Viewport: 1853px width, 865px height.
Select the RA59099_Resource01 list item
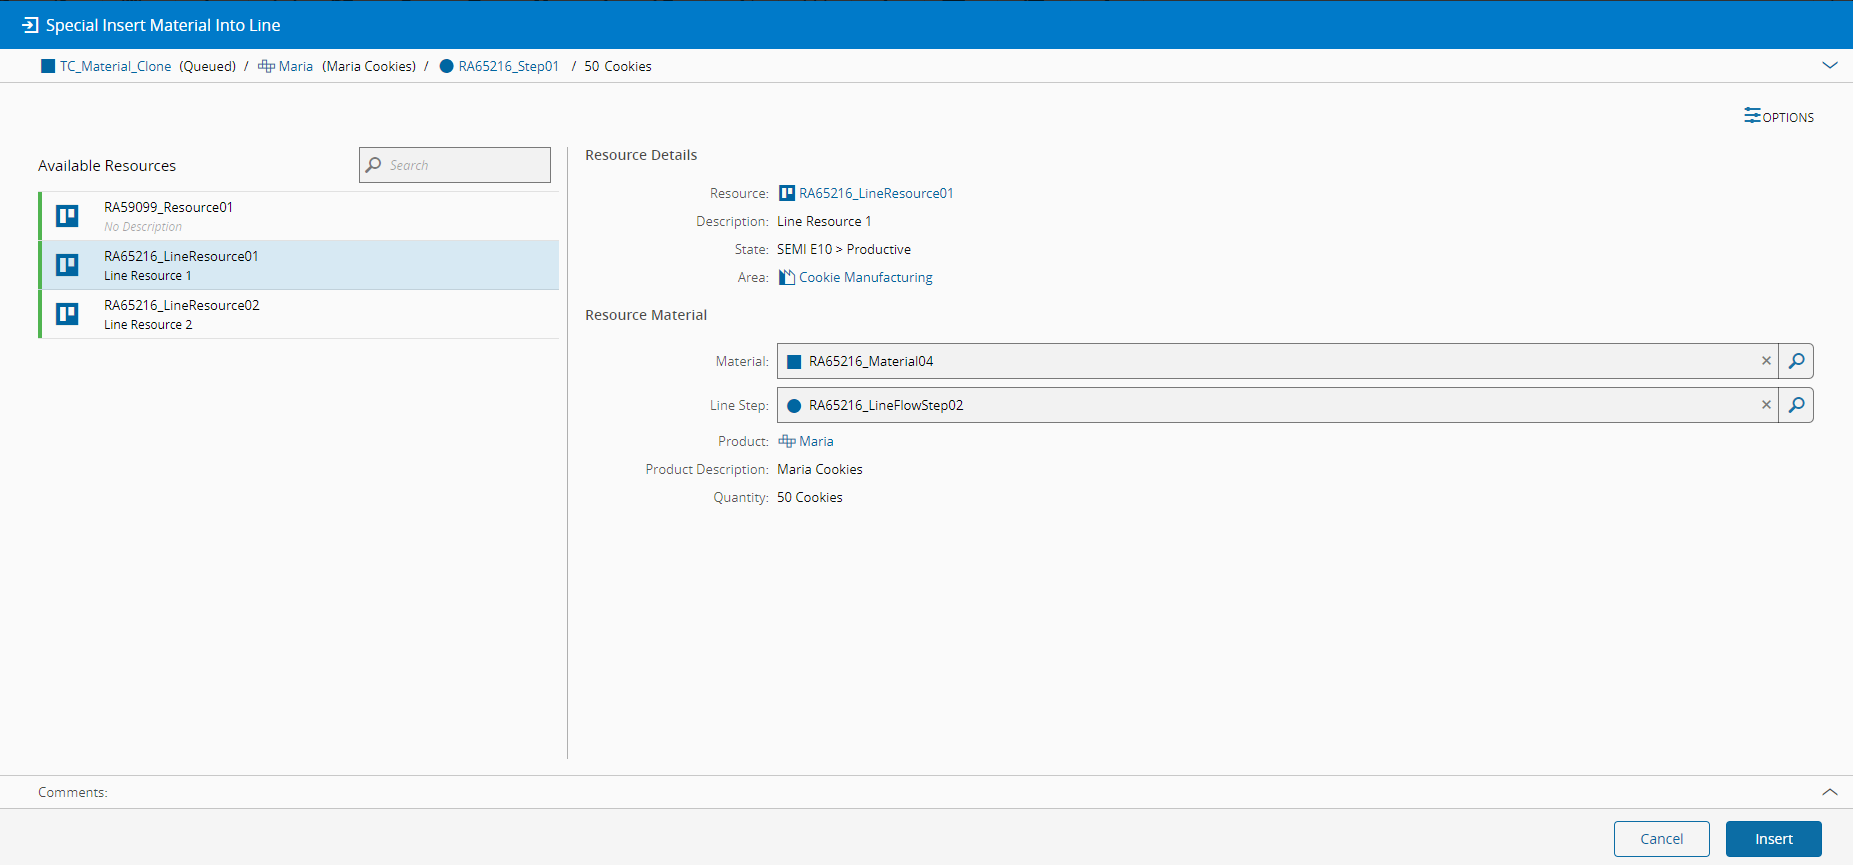pyautogui.click(x=300, y=216)
